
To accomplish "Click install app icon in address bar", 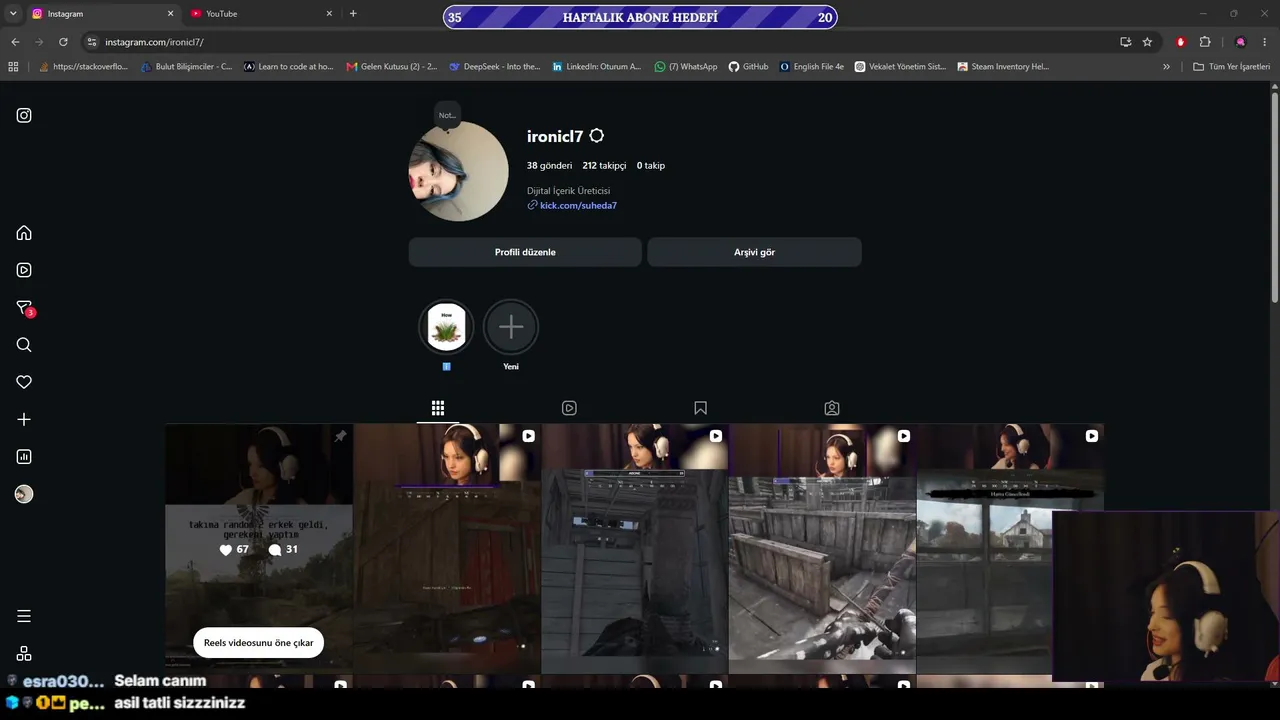I will pyautogui.click(x=1126, y=42).
